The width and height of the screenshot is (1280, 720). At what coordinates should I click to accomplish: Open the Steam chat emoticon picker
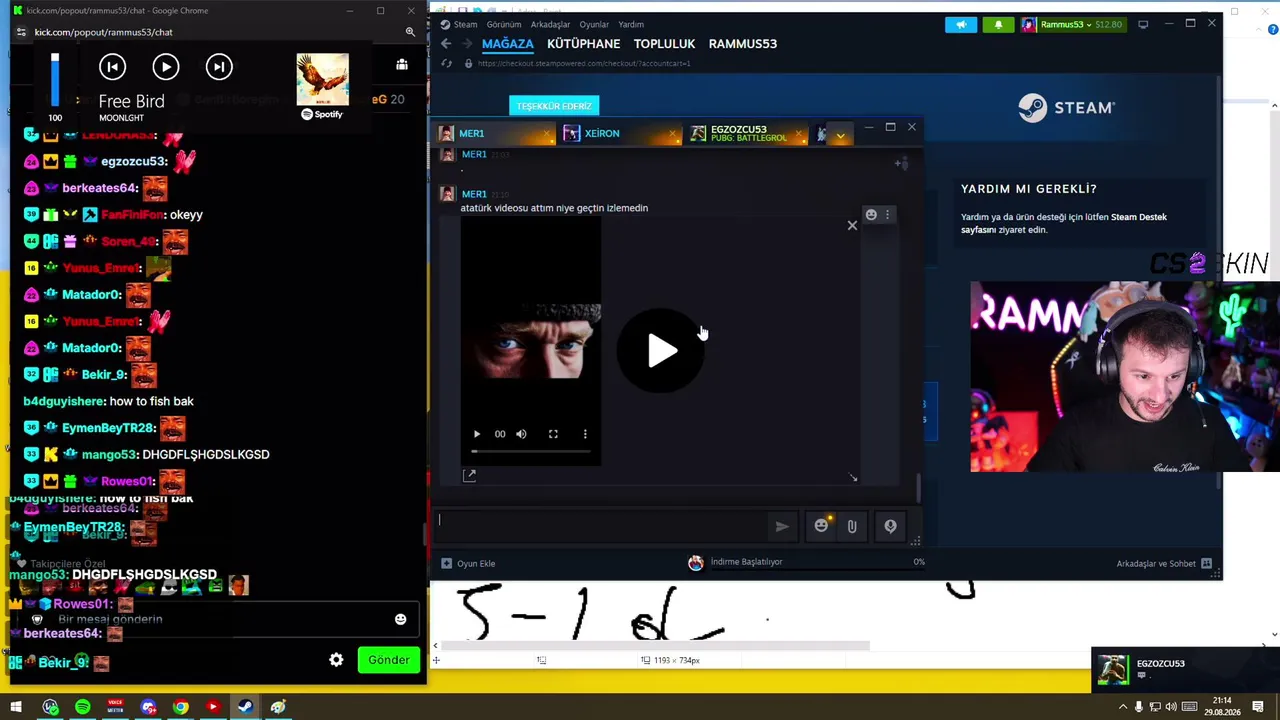point(821,526)
